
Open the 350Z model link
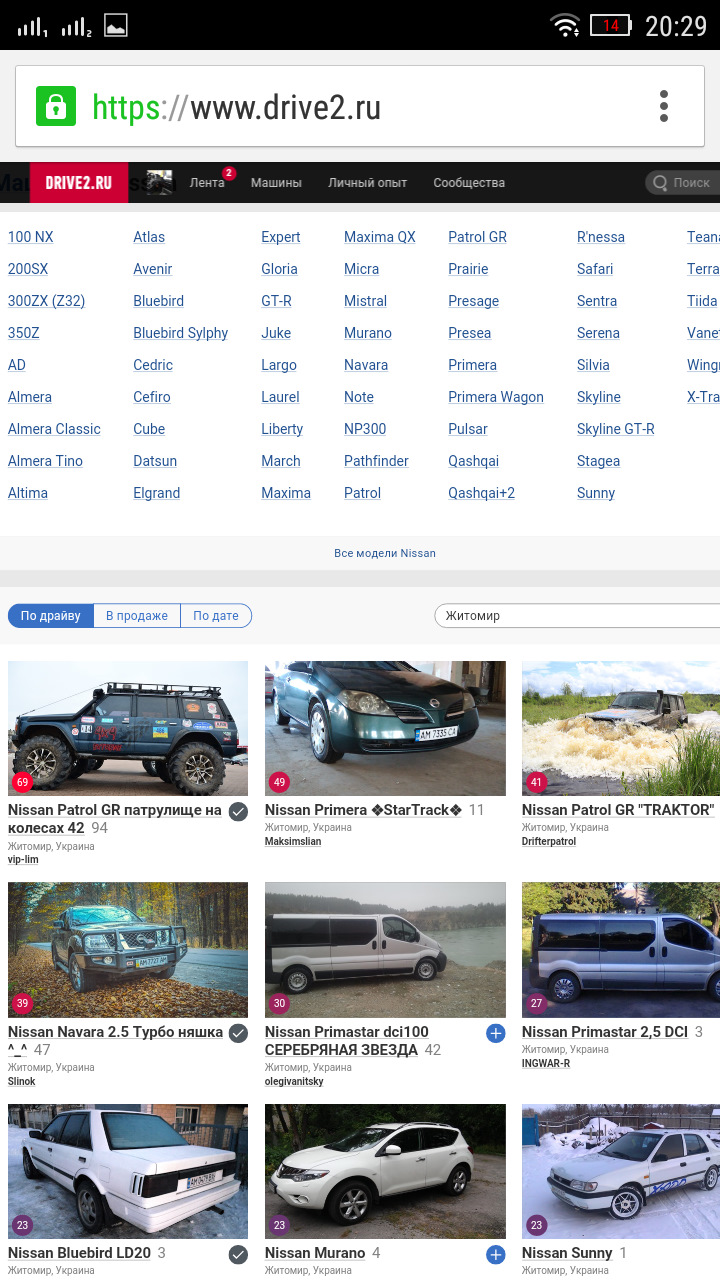[24, 333]
